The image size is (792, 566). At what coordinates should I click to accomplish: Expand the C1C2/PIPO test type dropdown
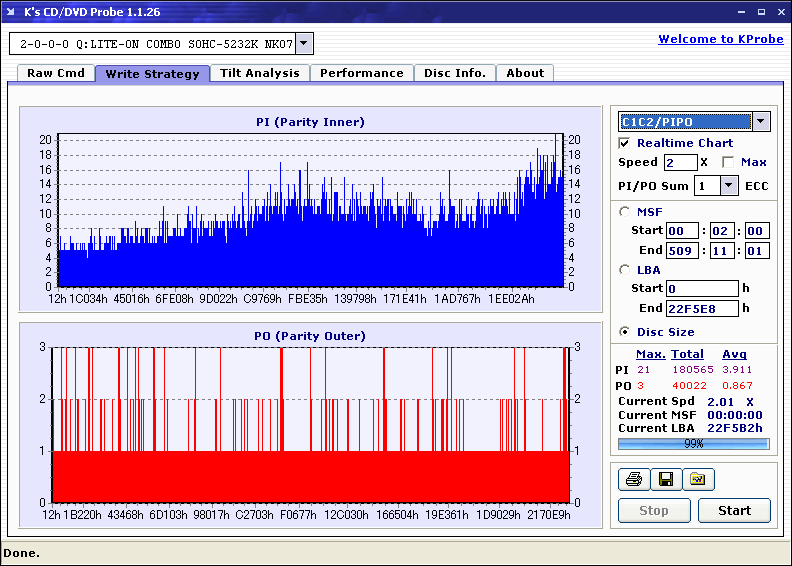pyautogui.click(x=761, y=122)
